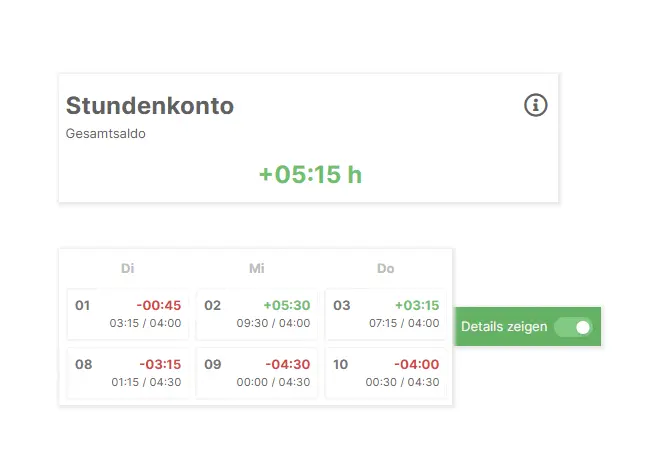The width and height of the screenshot is (659, 465).
Task: Click the 03:15 / 04:00 hours text
Action: tap(145, 323)
